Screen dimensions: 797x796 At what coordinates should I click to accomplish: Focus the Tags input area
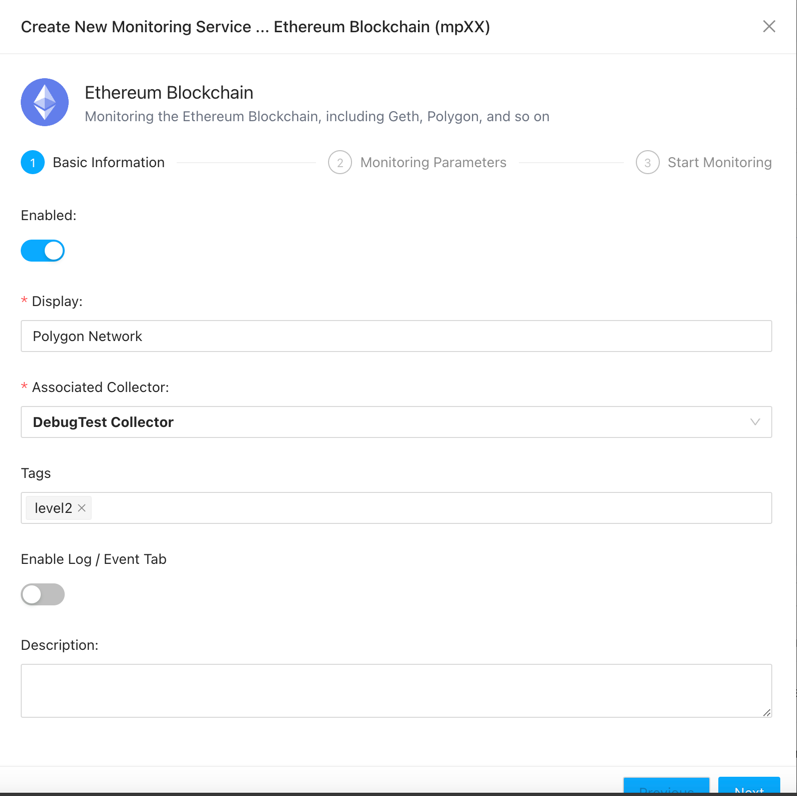[430, 508]
